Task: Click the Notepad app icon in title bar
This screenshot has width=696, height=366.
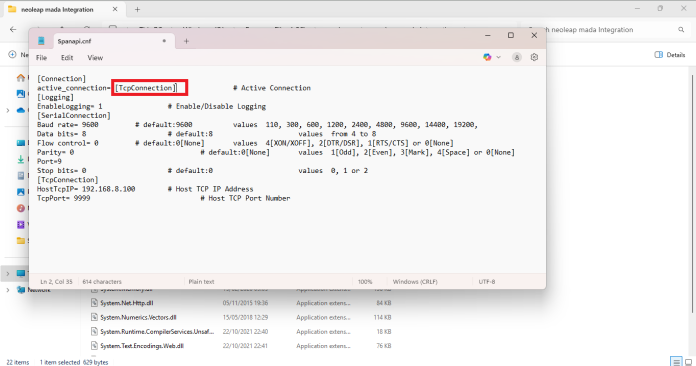Action: pos(41,41)
